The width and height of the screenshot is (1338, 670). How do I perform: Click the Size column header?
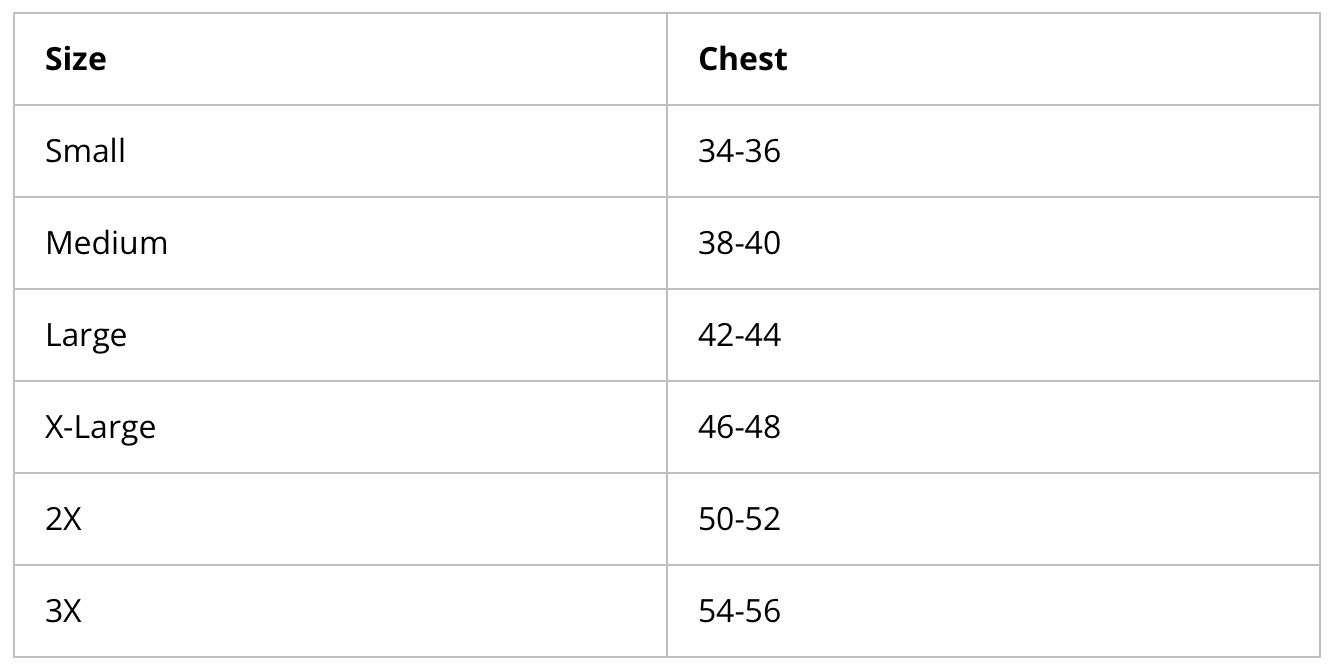click(340, 59)
